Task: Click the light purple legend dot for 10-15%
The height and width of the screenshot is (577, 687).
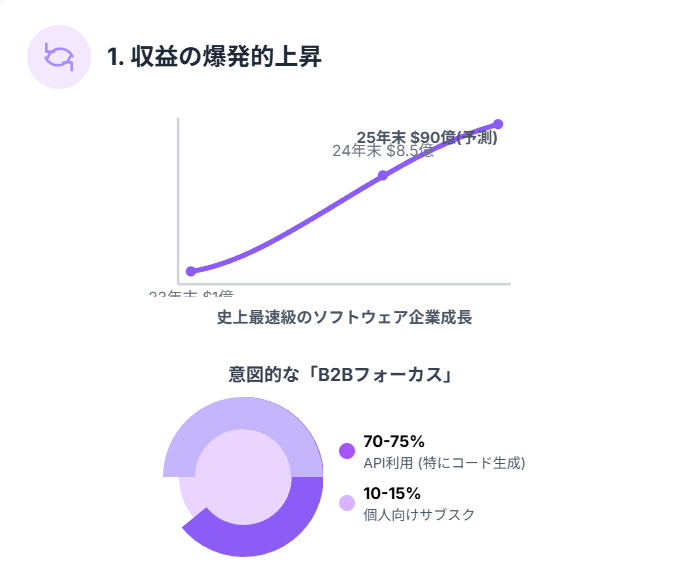Action: (347, 503)
